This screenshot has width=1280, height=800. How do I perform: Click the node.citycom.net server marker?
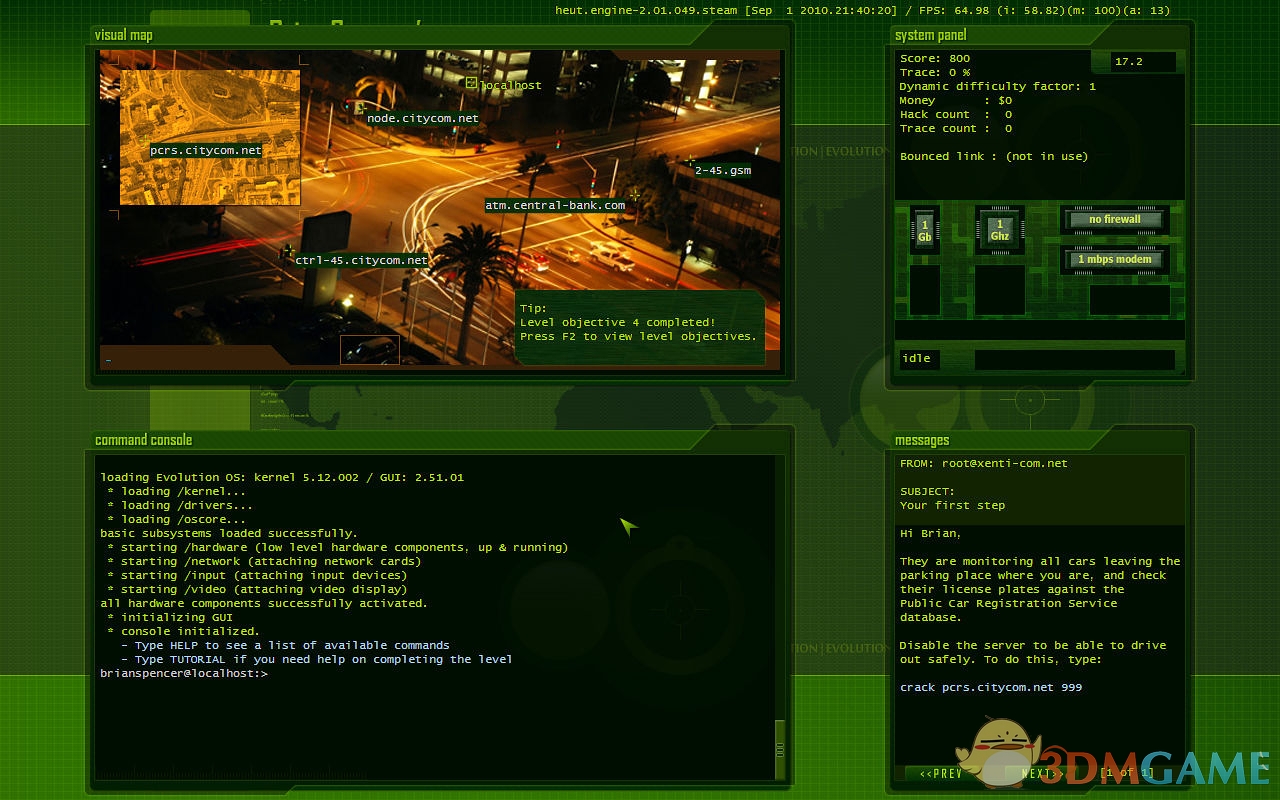(x=359, y=108)
